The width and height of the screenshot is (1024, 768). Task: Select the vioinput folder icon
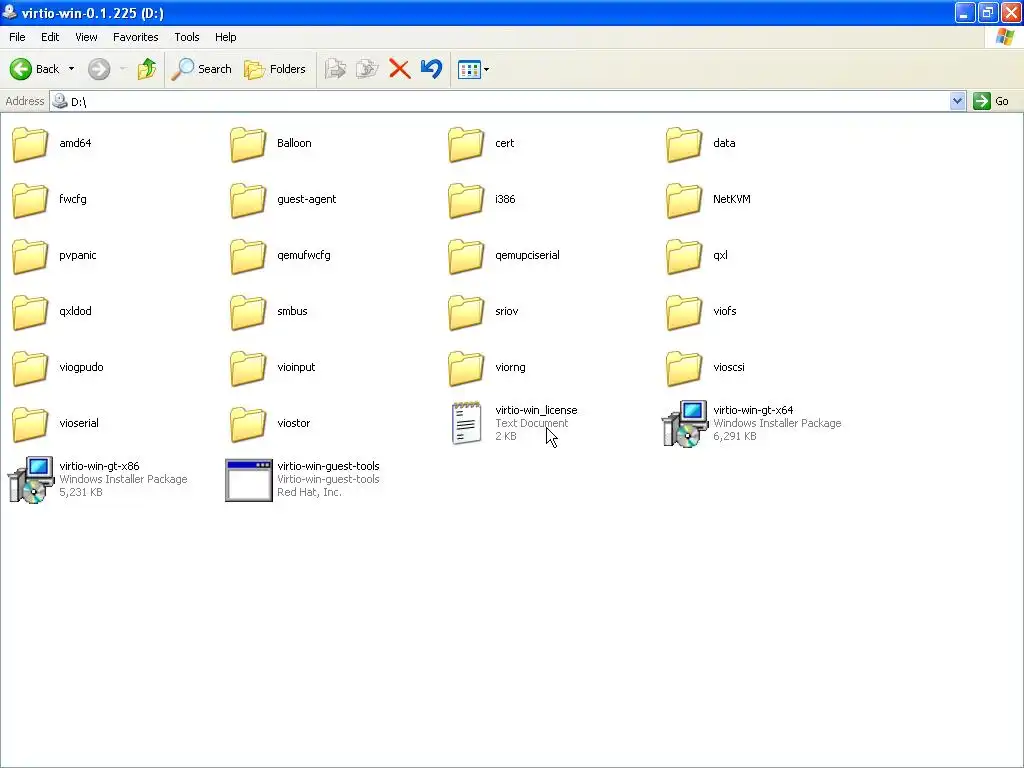tap(248, 368)
